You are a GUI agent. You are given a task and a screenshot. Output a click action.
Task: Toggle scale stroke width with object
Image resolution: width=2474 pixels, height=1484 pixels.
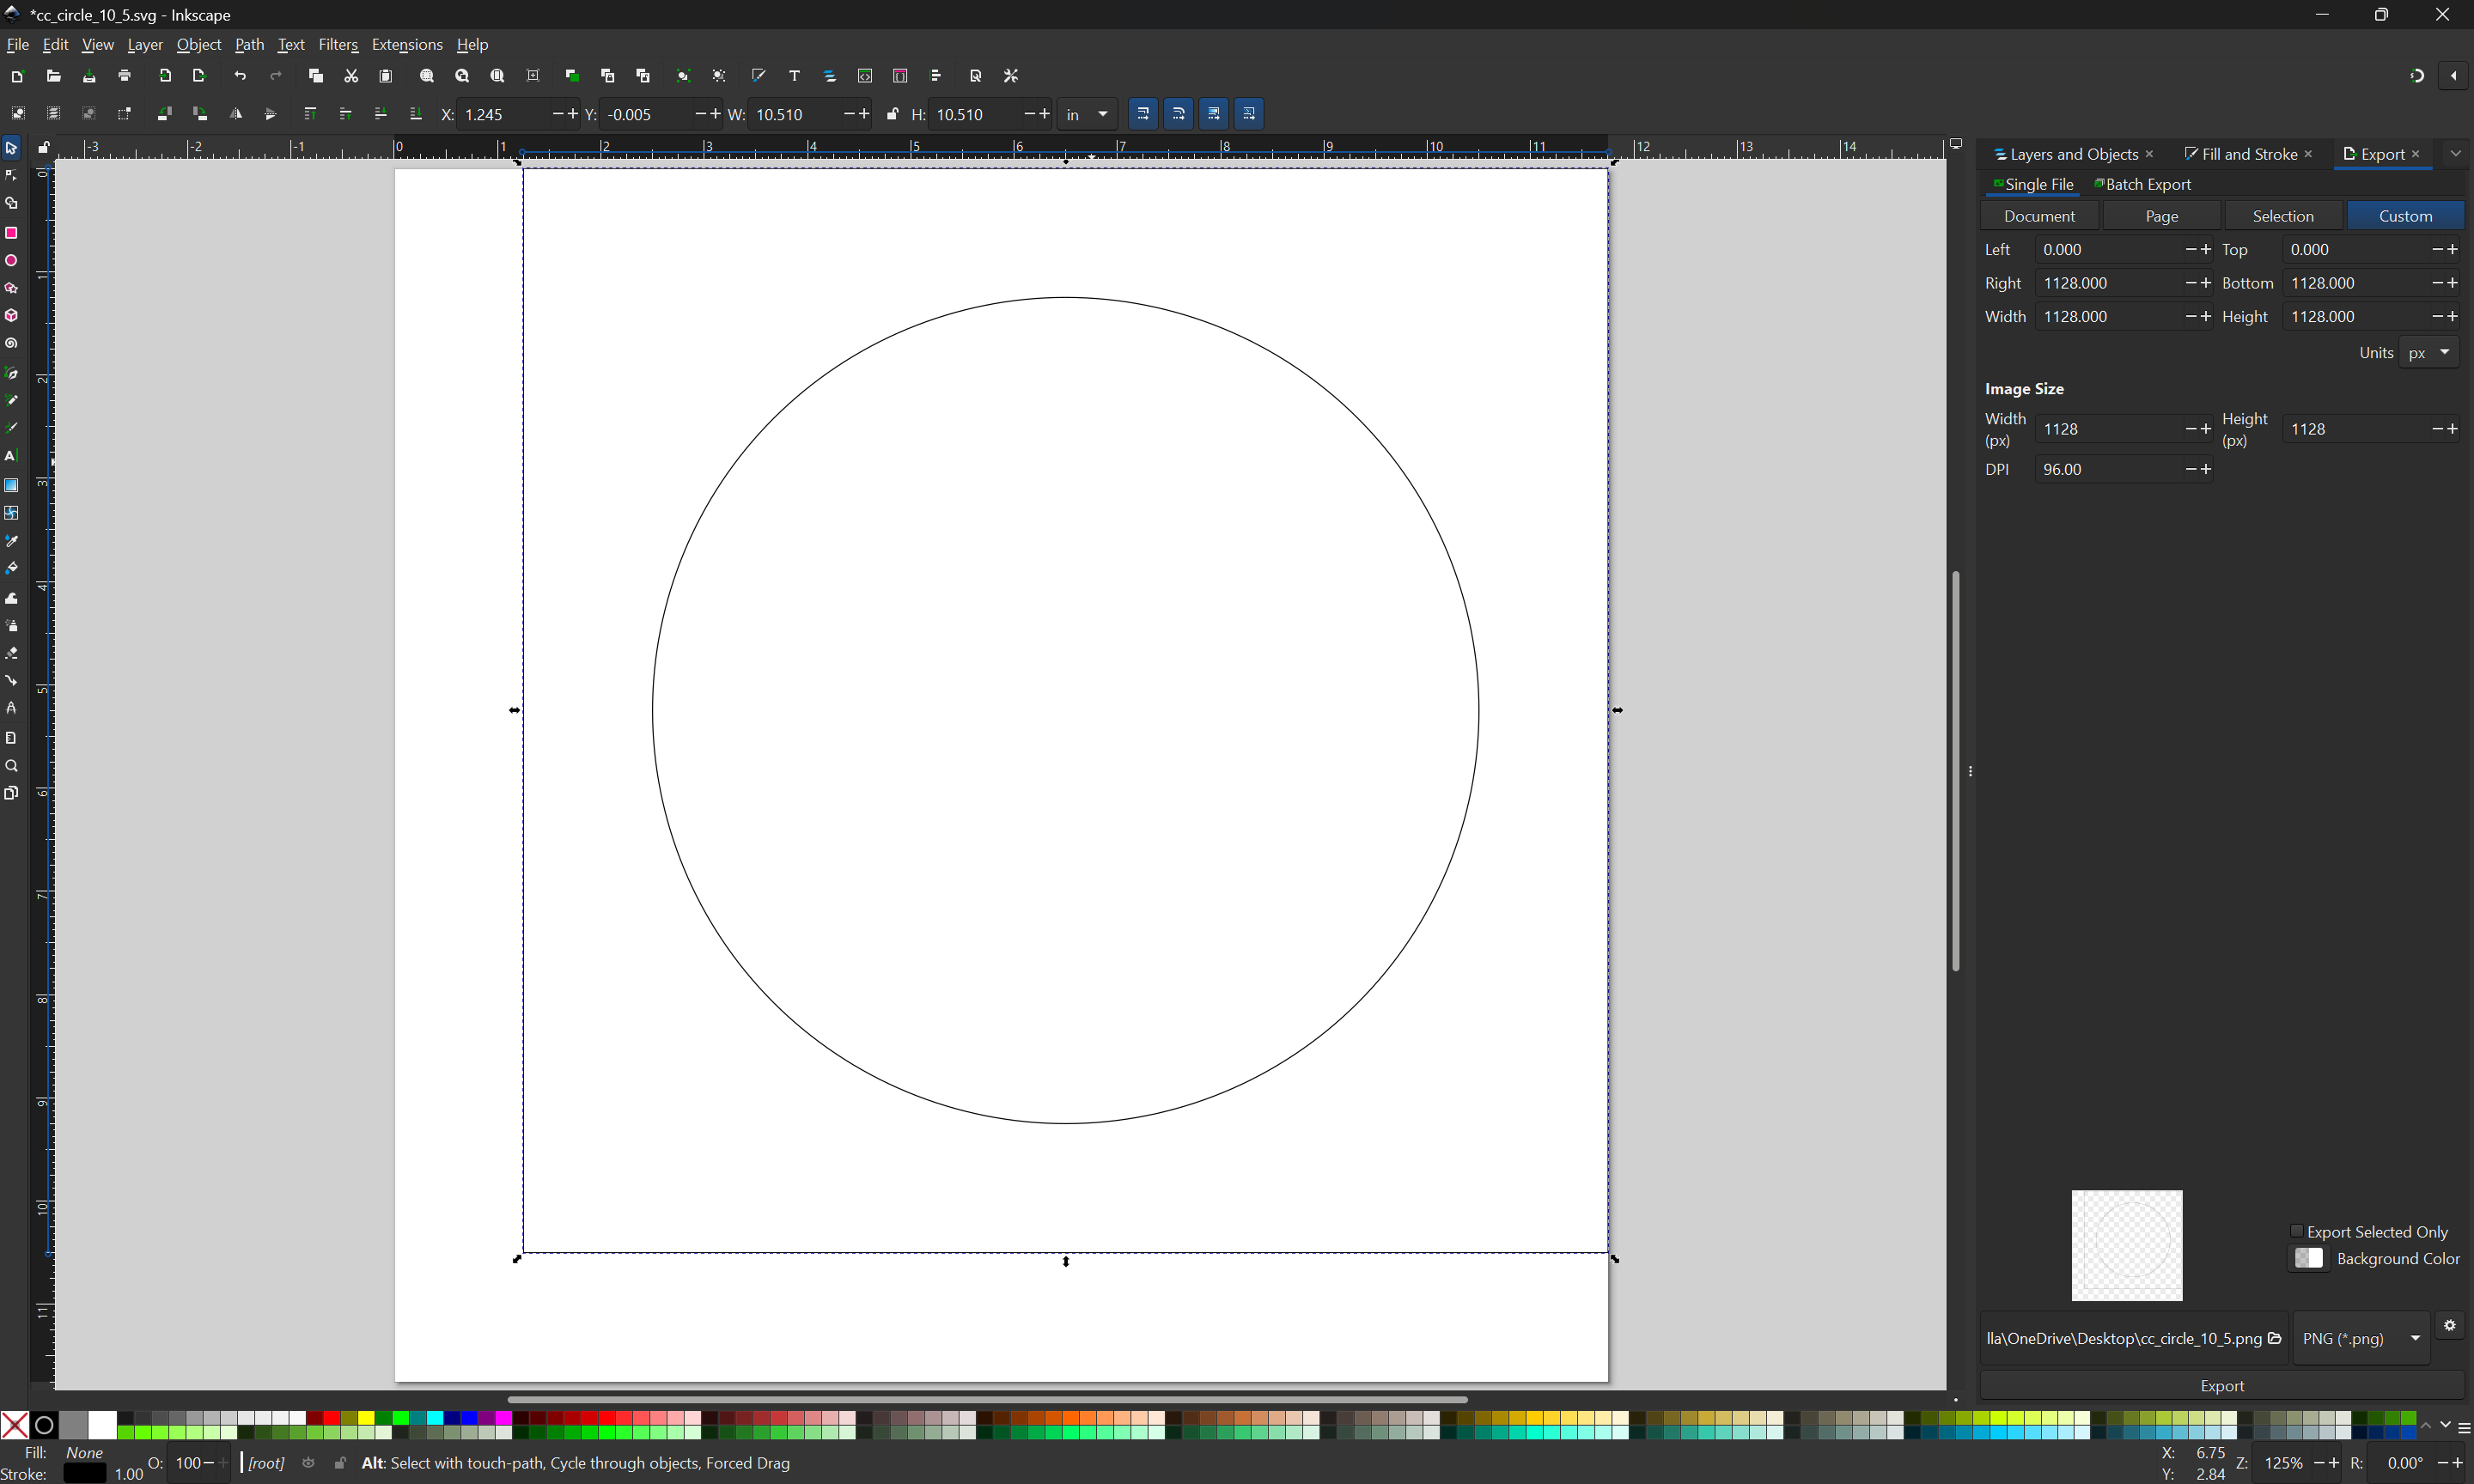(1143, 114)
